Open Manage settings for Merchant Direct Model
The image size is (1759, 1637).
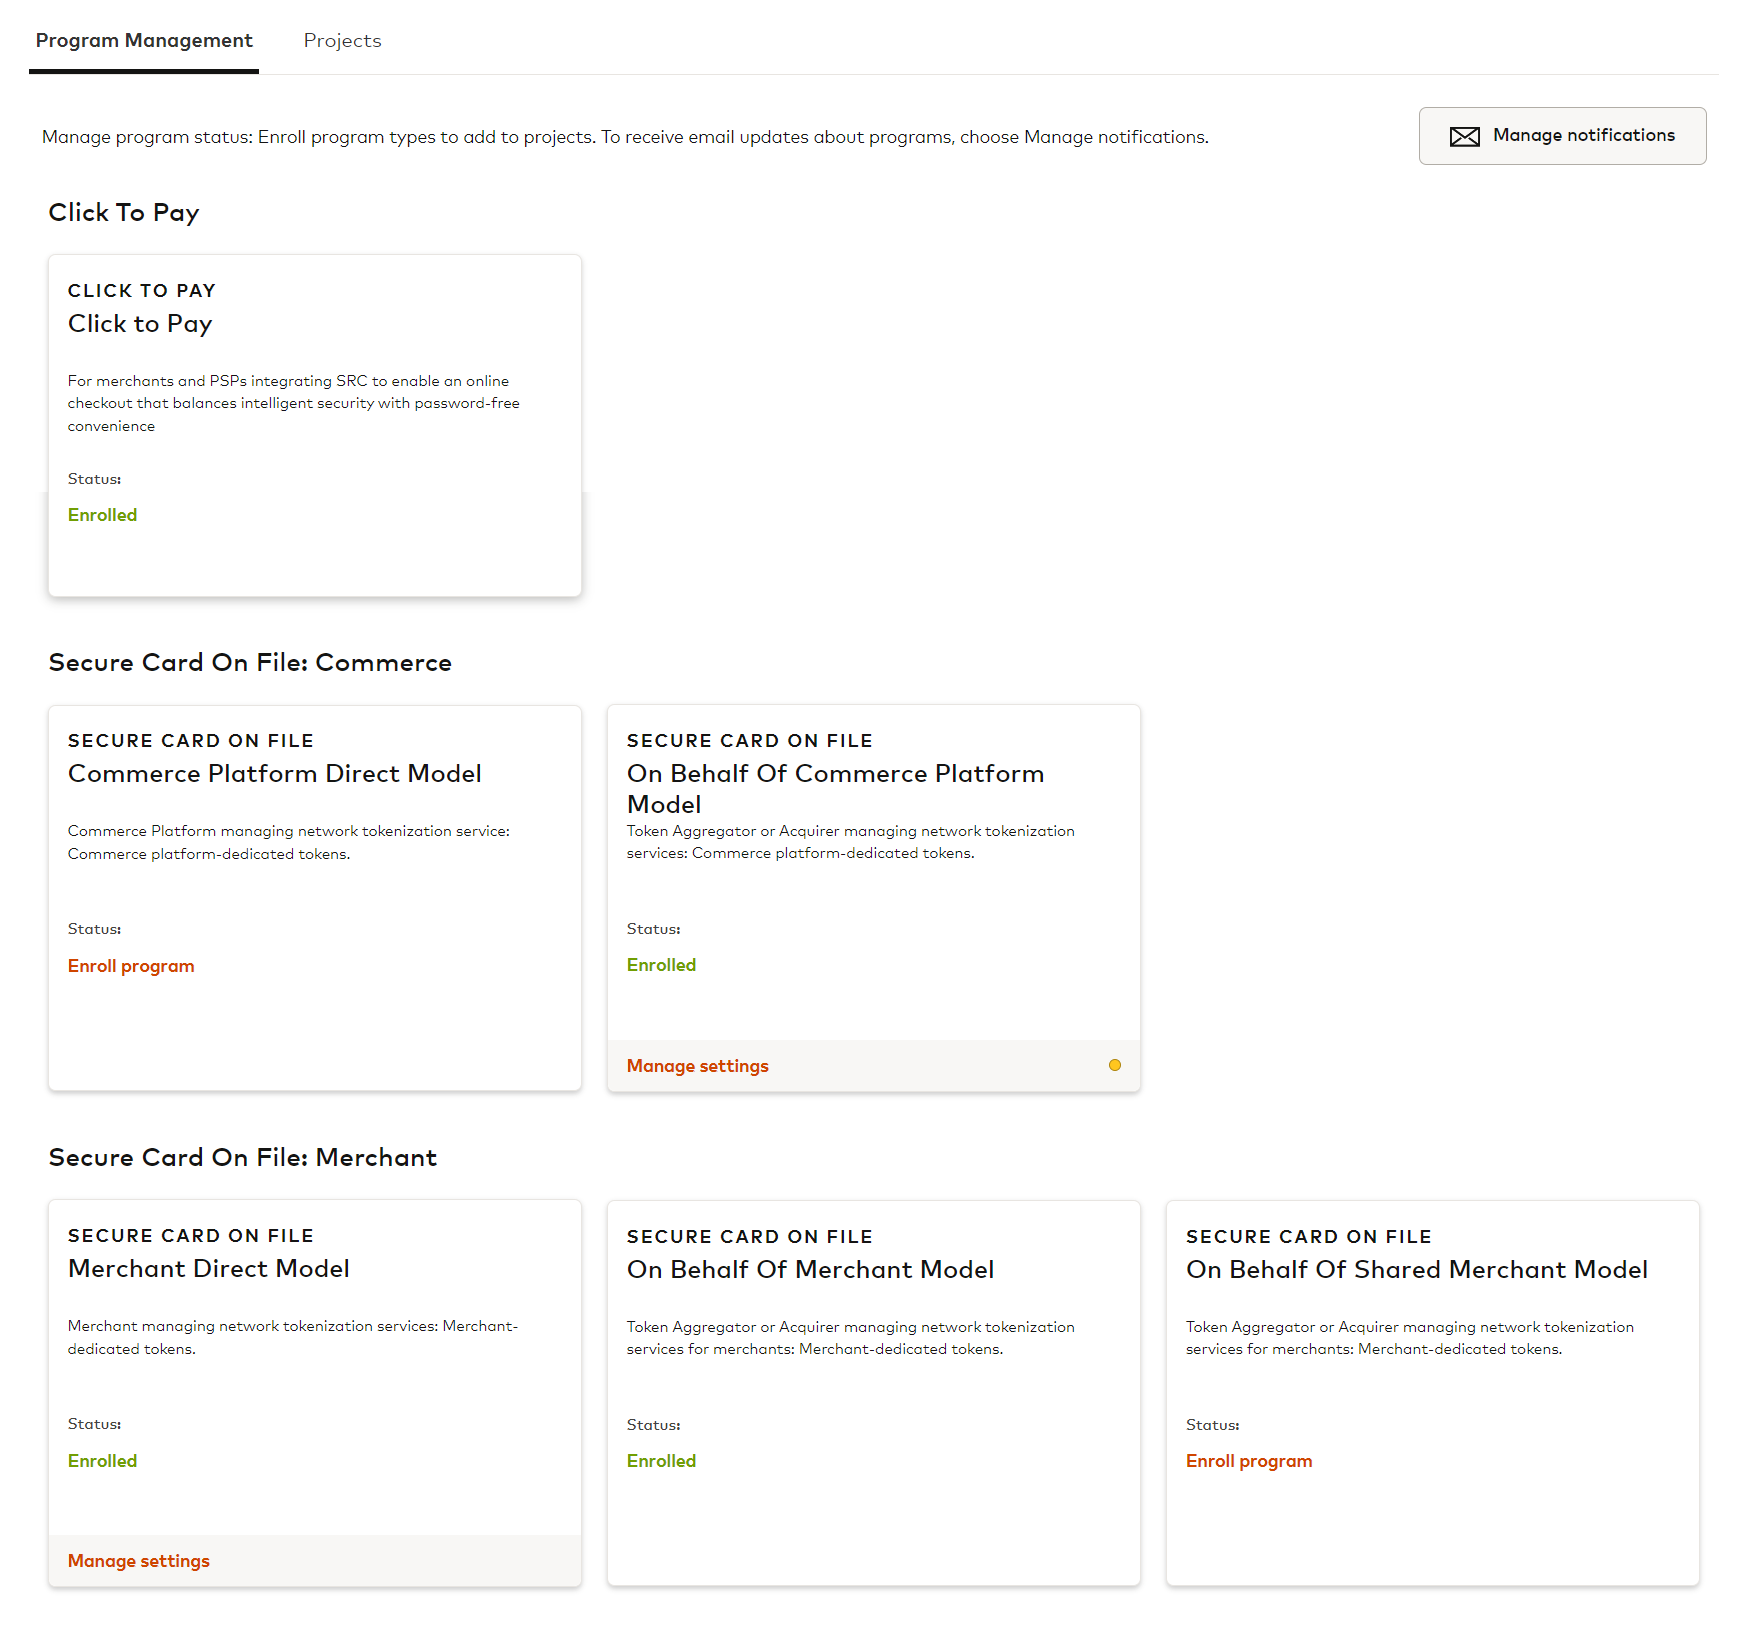139,1561
